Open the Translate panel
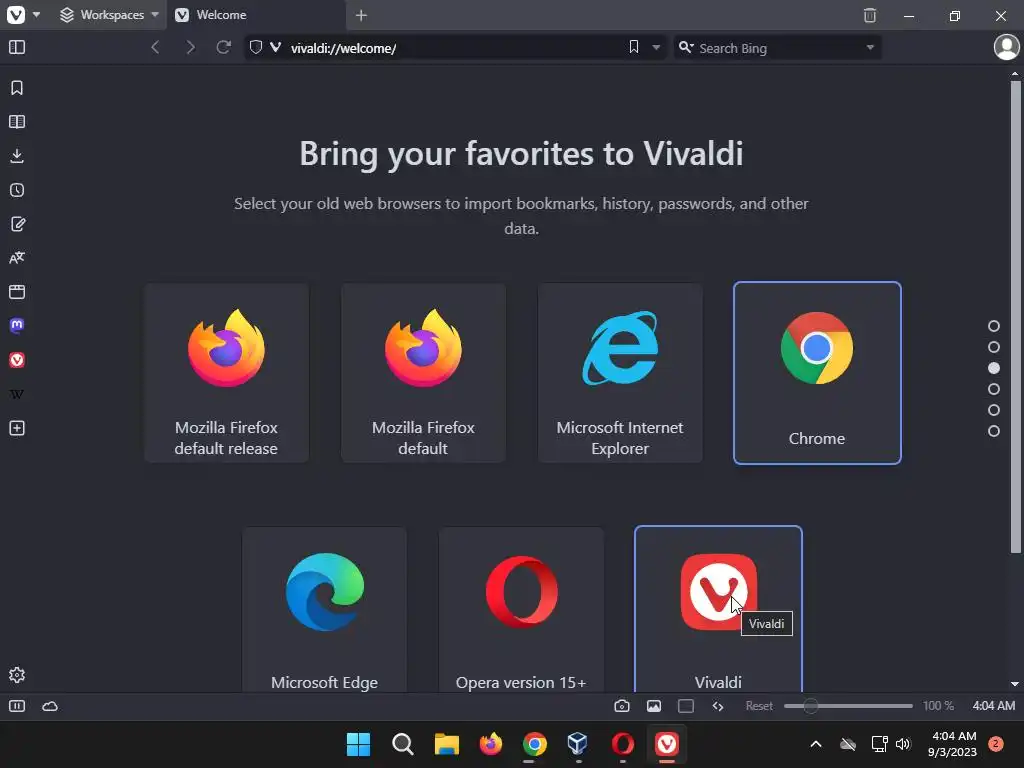The image size is (1024, 768). pos(17,258)
